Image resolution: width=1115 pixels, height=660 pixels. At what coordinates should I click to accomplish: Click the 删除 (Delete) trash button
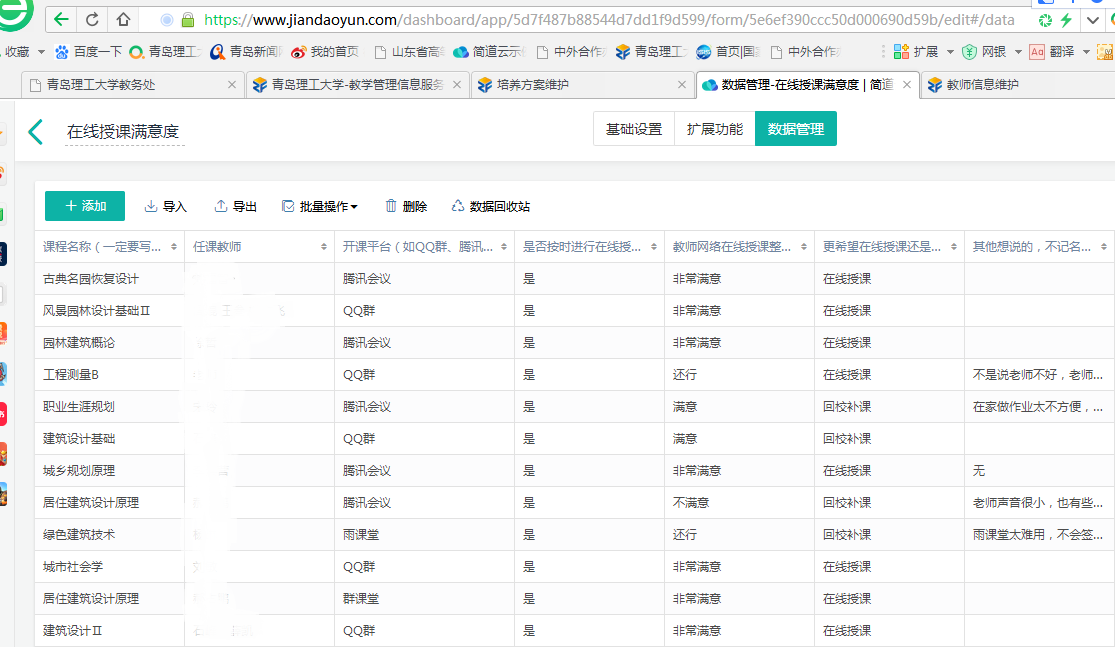(406, 207)
